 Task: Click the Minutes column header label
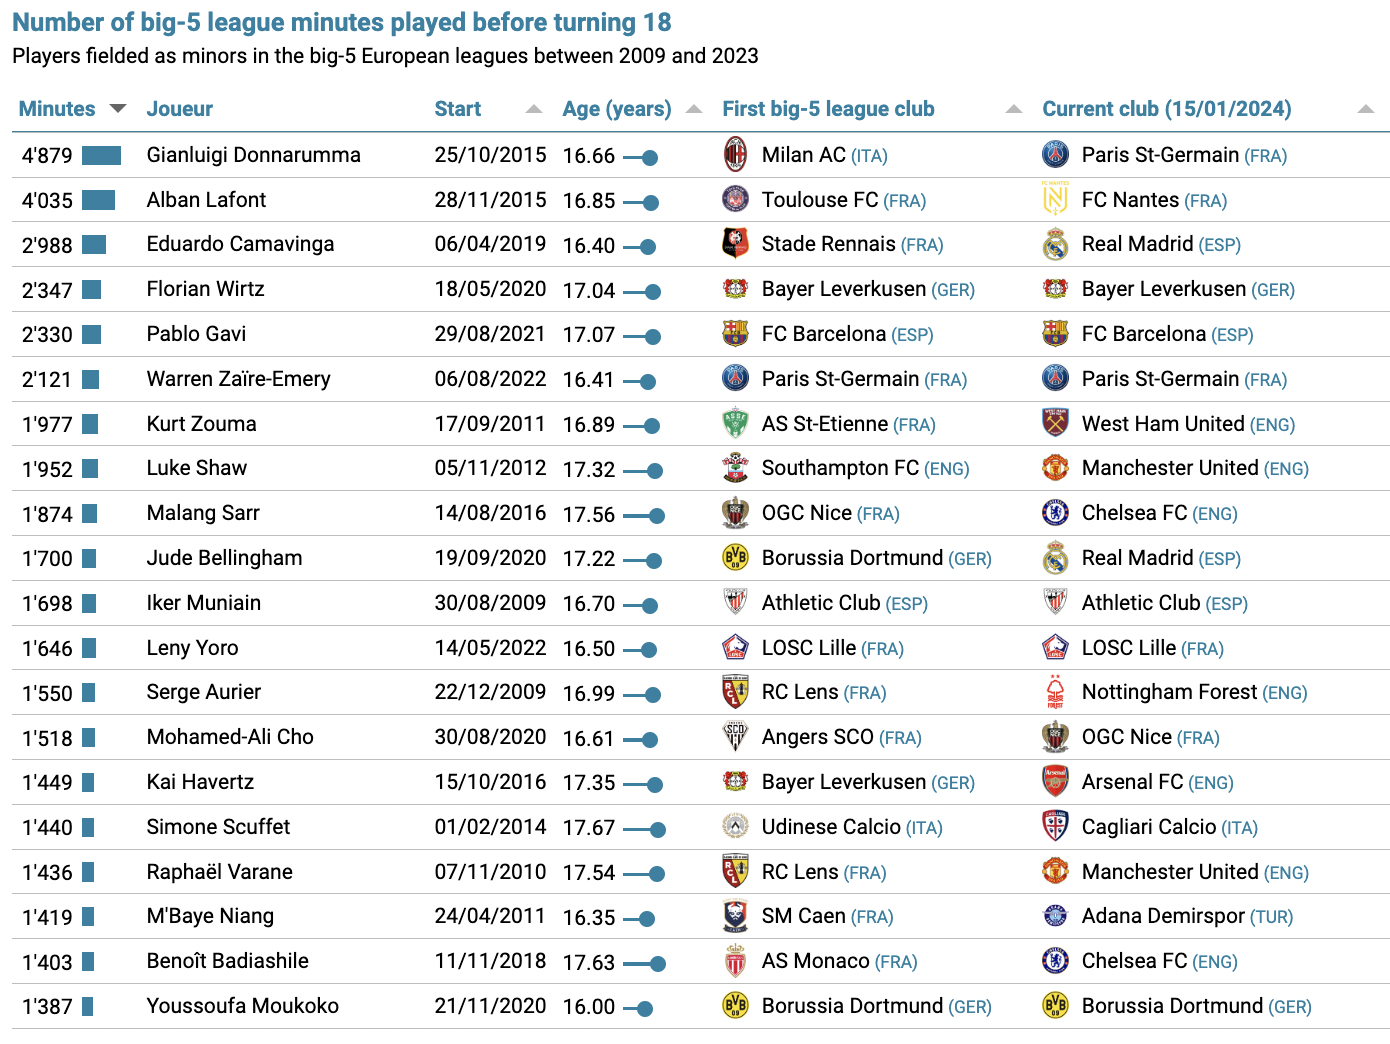pos(57,109)
